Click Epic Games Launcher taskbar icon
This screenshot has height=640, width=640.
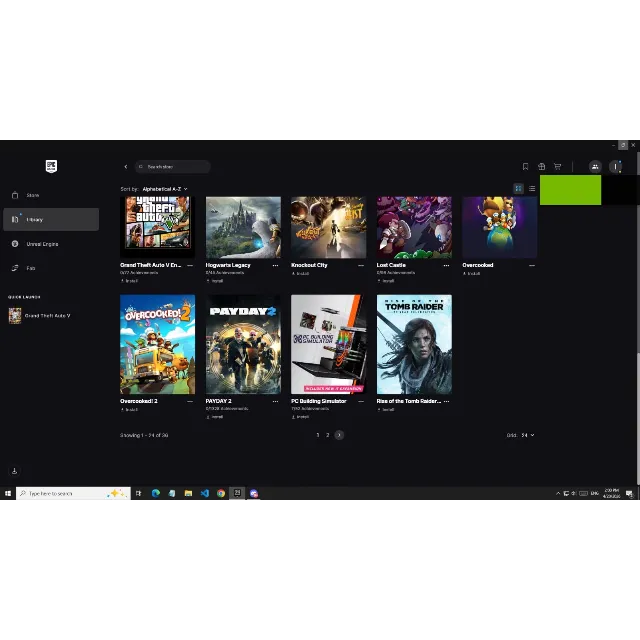[x=237, y=493]
